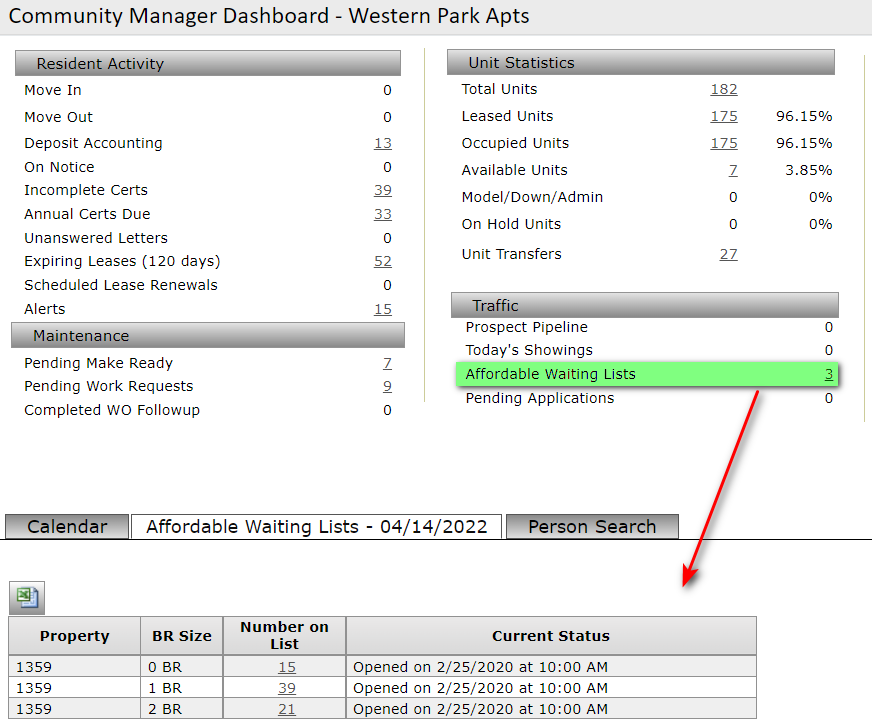The height and width of the screenshot is (728, 872).
Task: Open Affordable Waiting Lists count 3
Action: coord(829,374)
